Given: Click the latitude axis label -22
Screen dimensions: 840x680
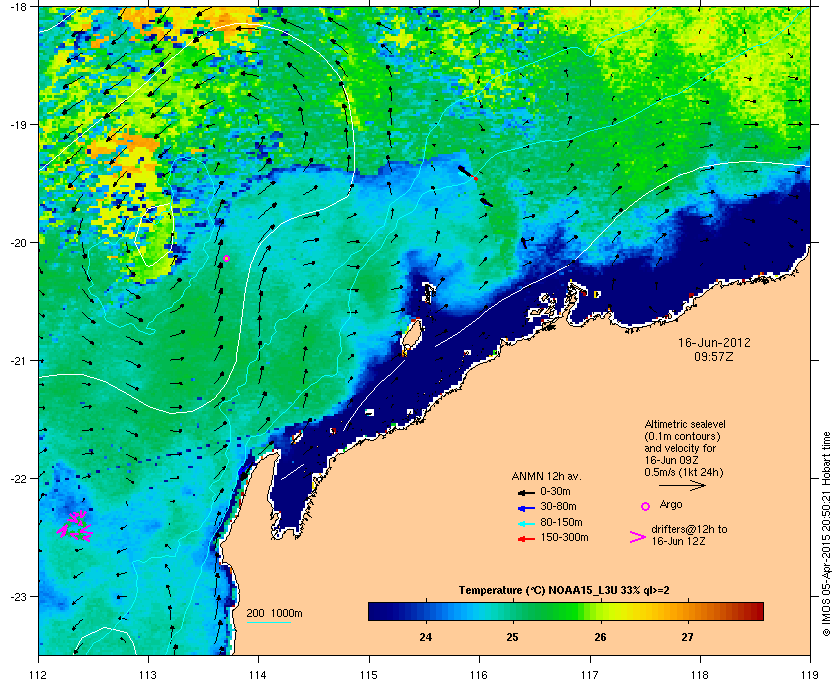Looking at the screenshot, I should (18, 479).
